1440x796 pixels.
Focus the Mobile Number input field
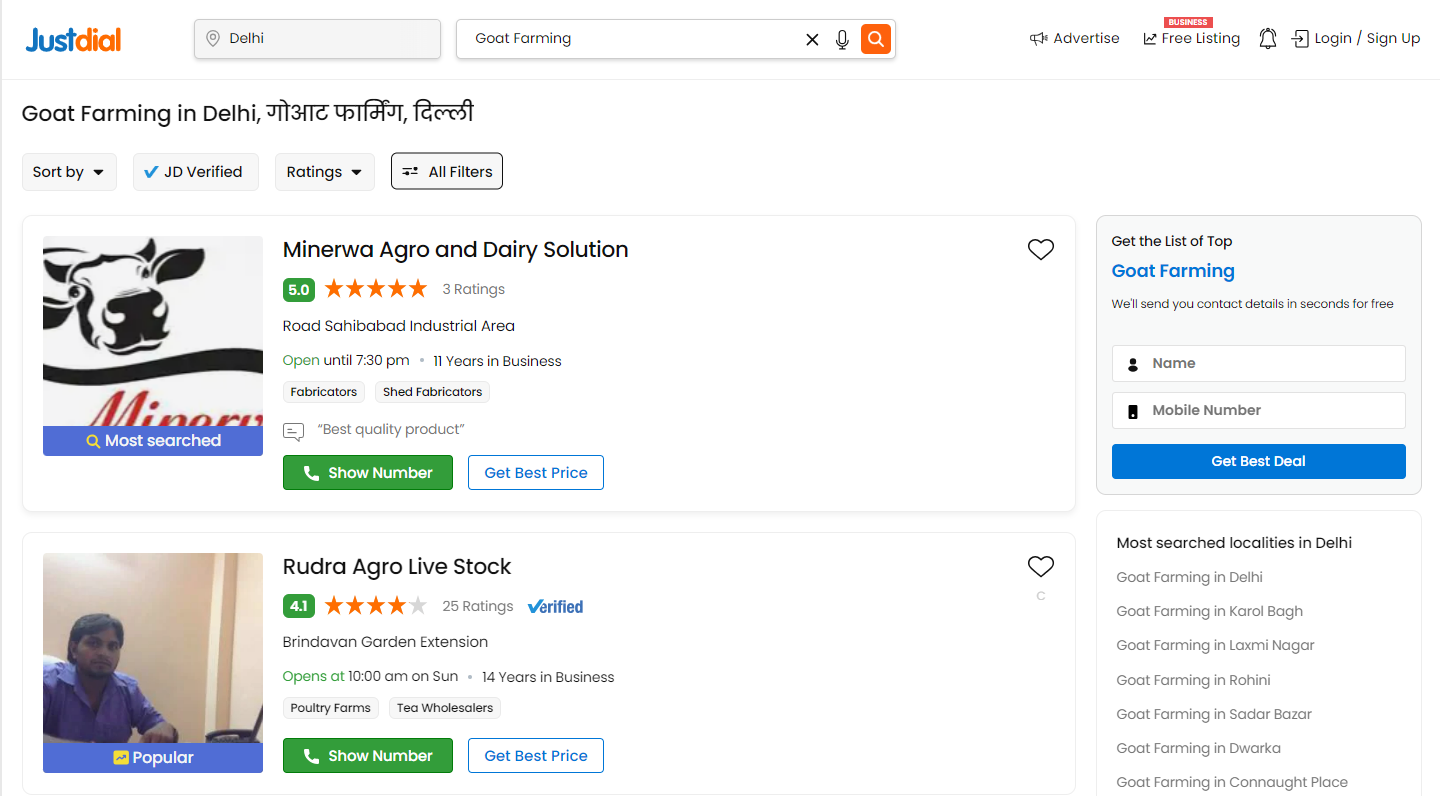1259,410
